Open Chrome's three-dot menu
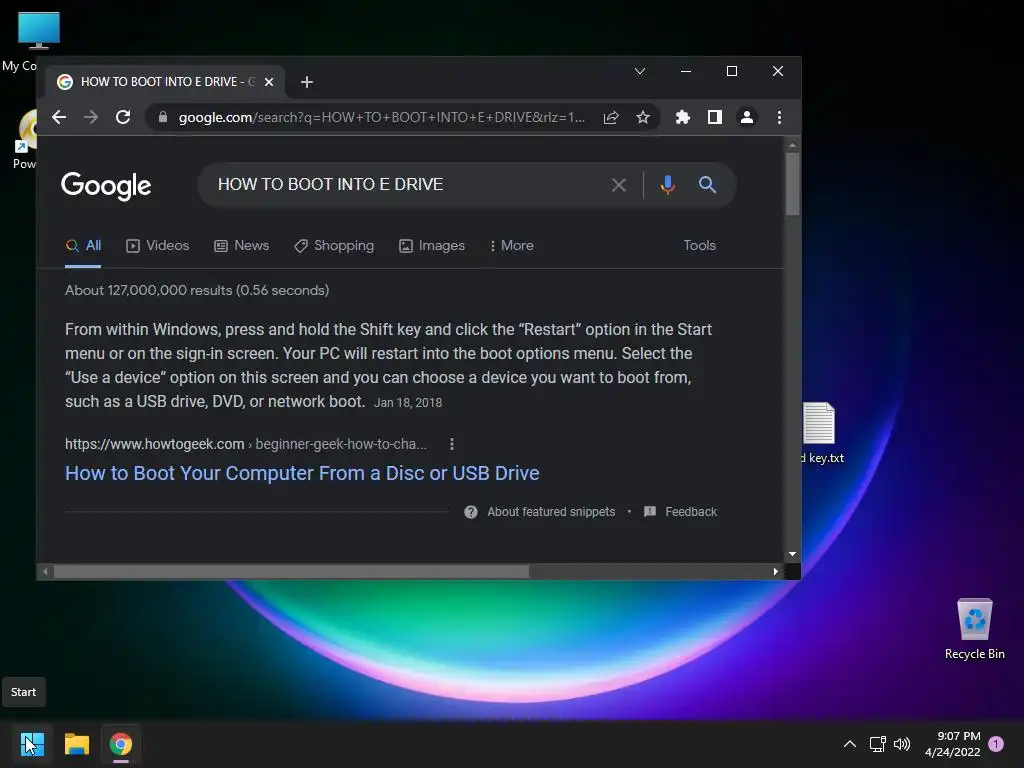The height and width of the screenshot is (768, 1024). [779, 117]
